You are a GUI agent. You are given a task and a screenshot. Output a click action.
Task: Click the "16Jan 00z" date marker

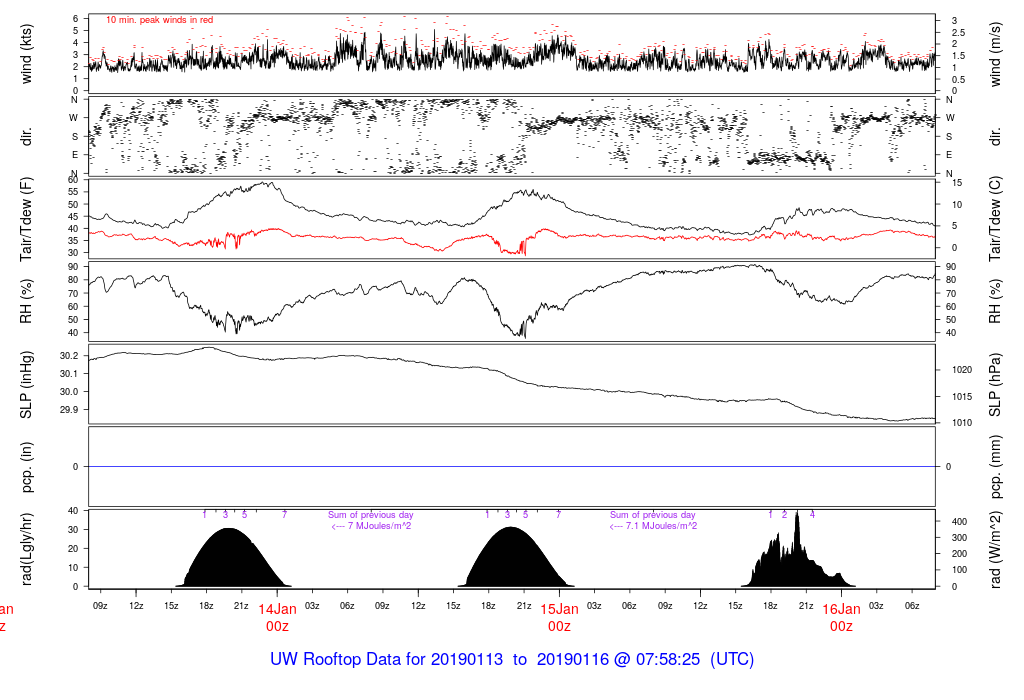841,618
